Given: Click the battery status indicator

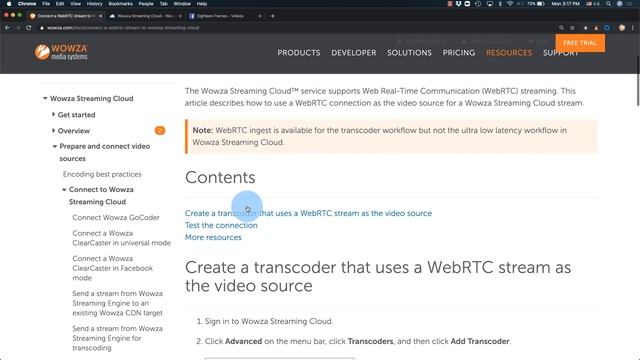Looking at the screenshot, I should click(x=536, y=4).
